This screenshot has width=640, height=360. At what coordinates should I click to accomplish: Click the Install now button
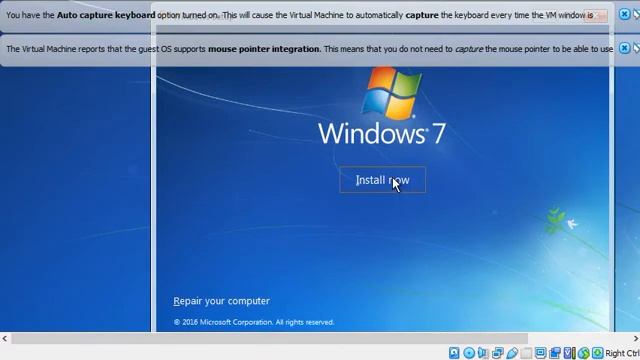[382, 180]
